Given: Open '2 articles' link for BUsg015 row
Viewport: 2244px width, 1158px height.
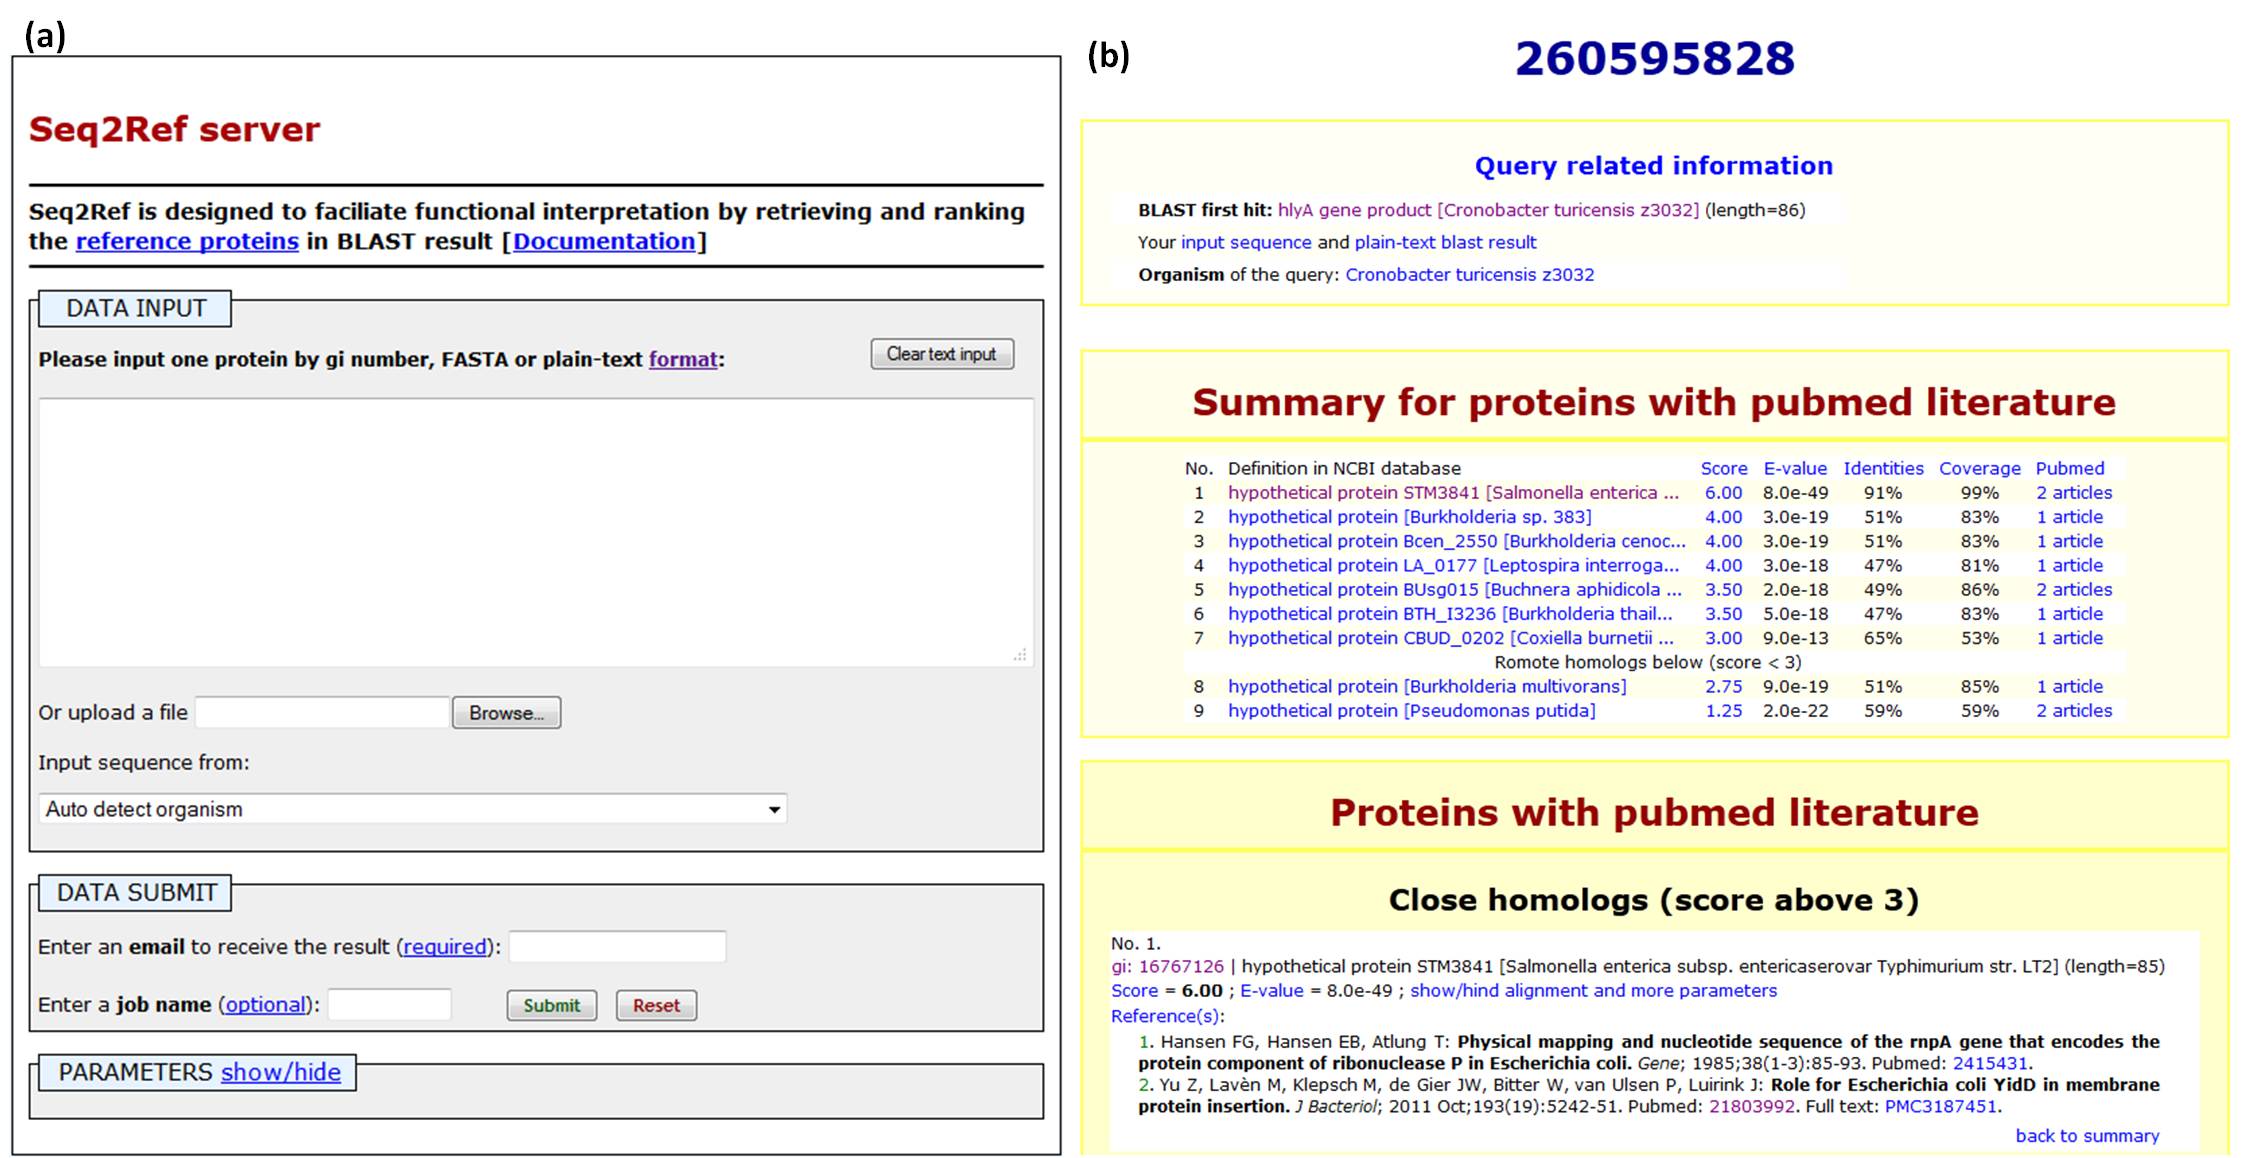Looking at the screenshot, I should click(x=2074, y=590).
